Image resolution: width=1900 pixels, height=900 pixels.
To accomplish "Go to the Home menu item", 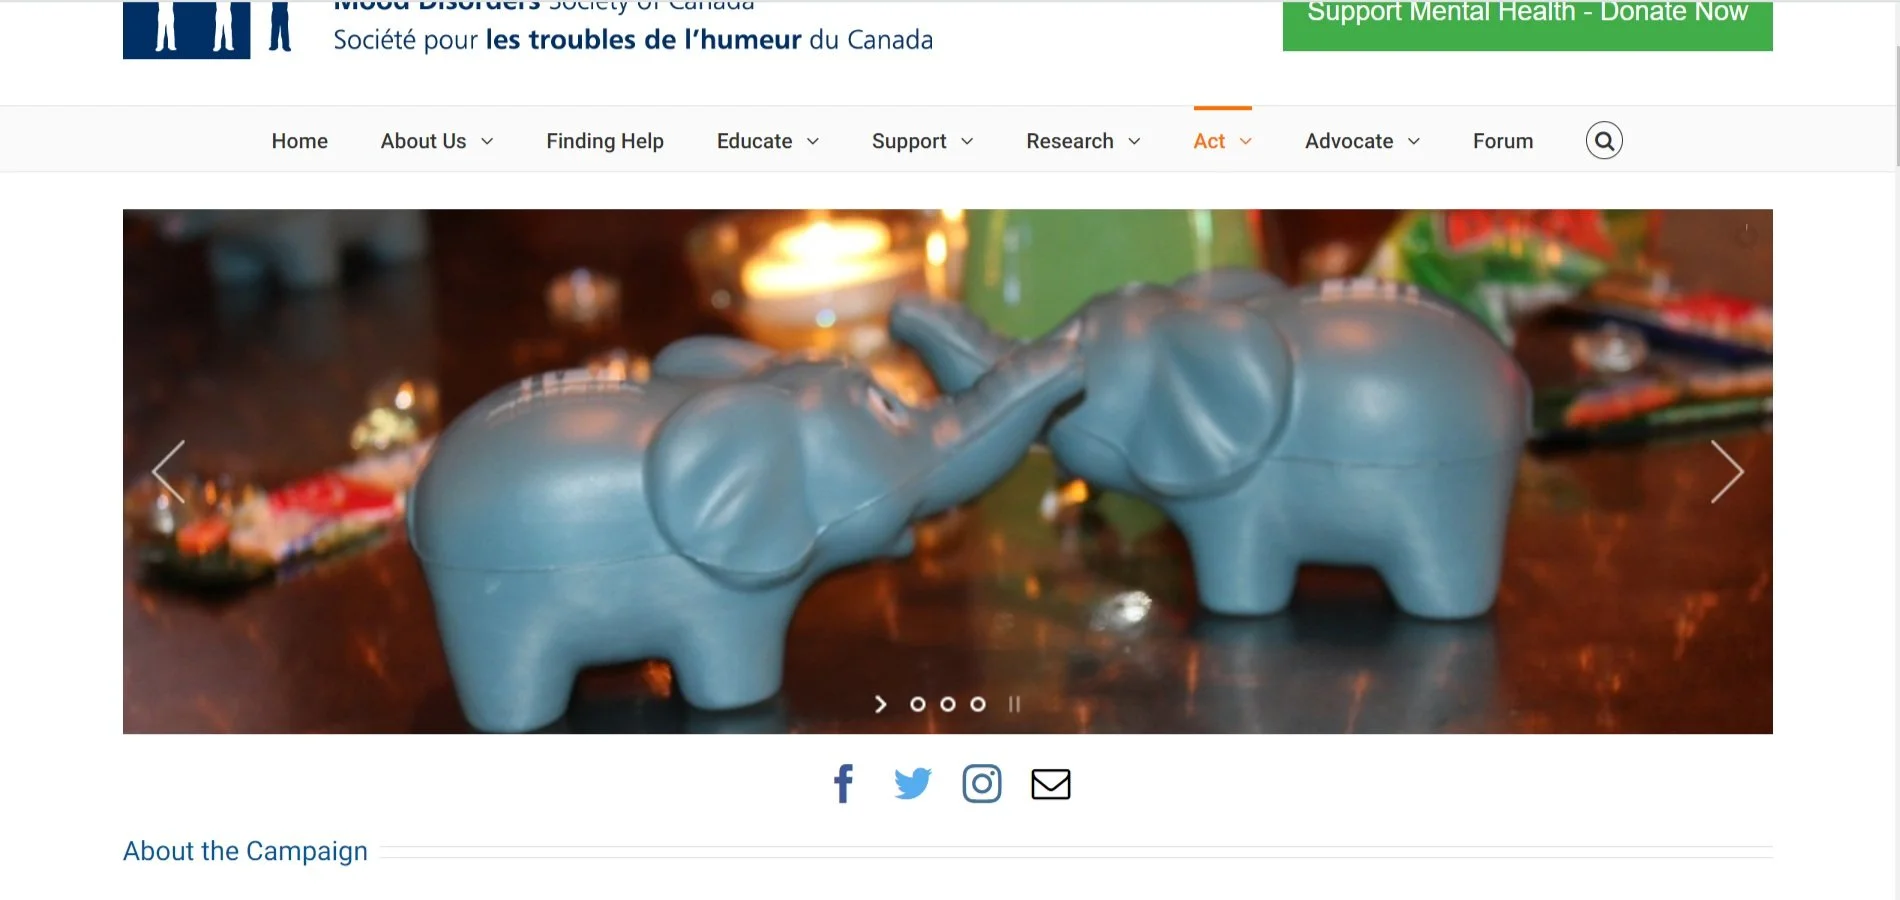I will (300, 141).
